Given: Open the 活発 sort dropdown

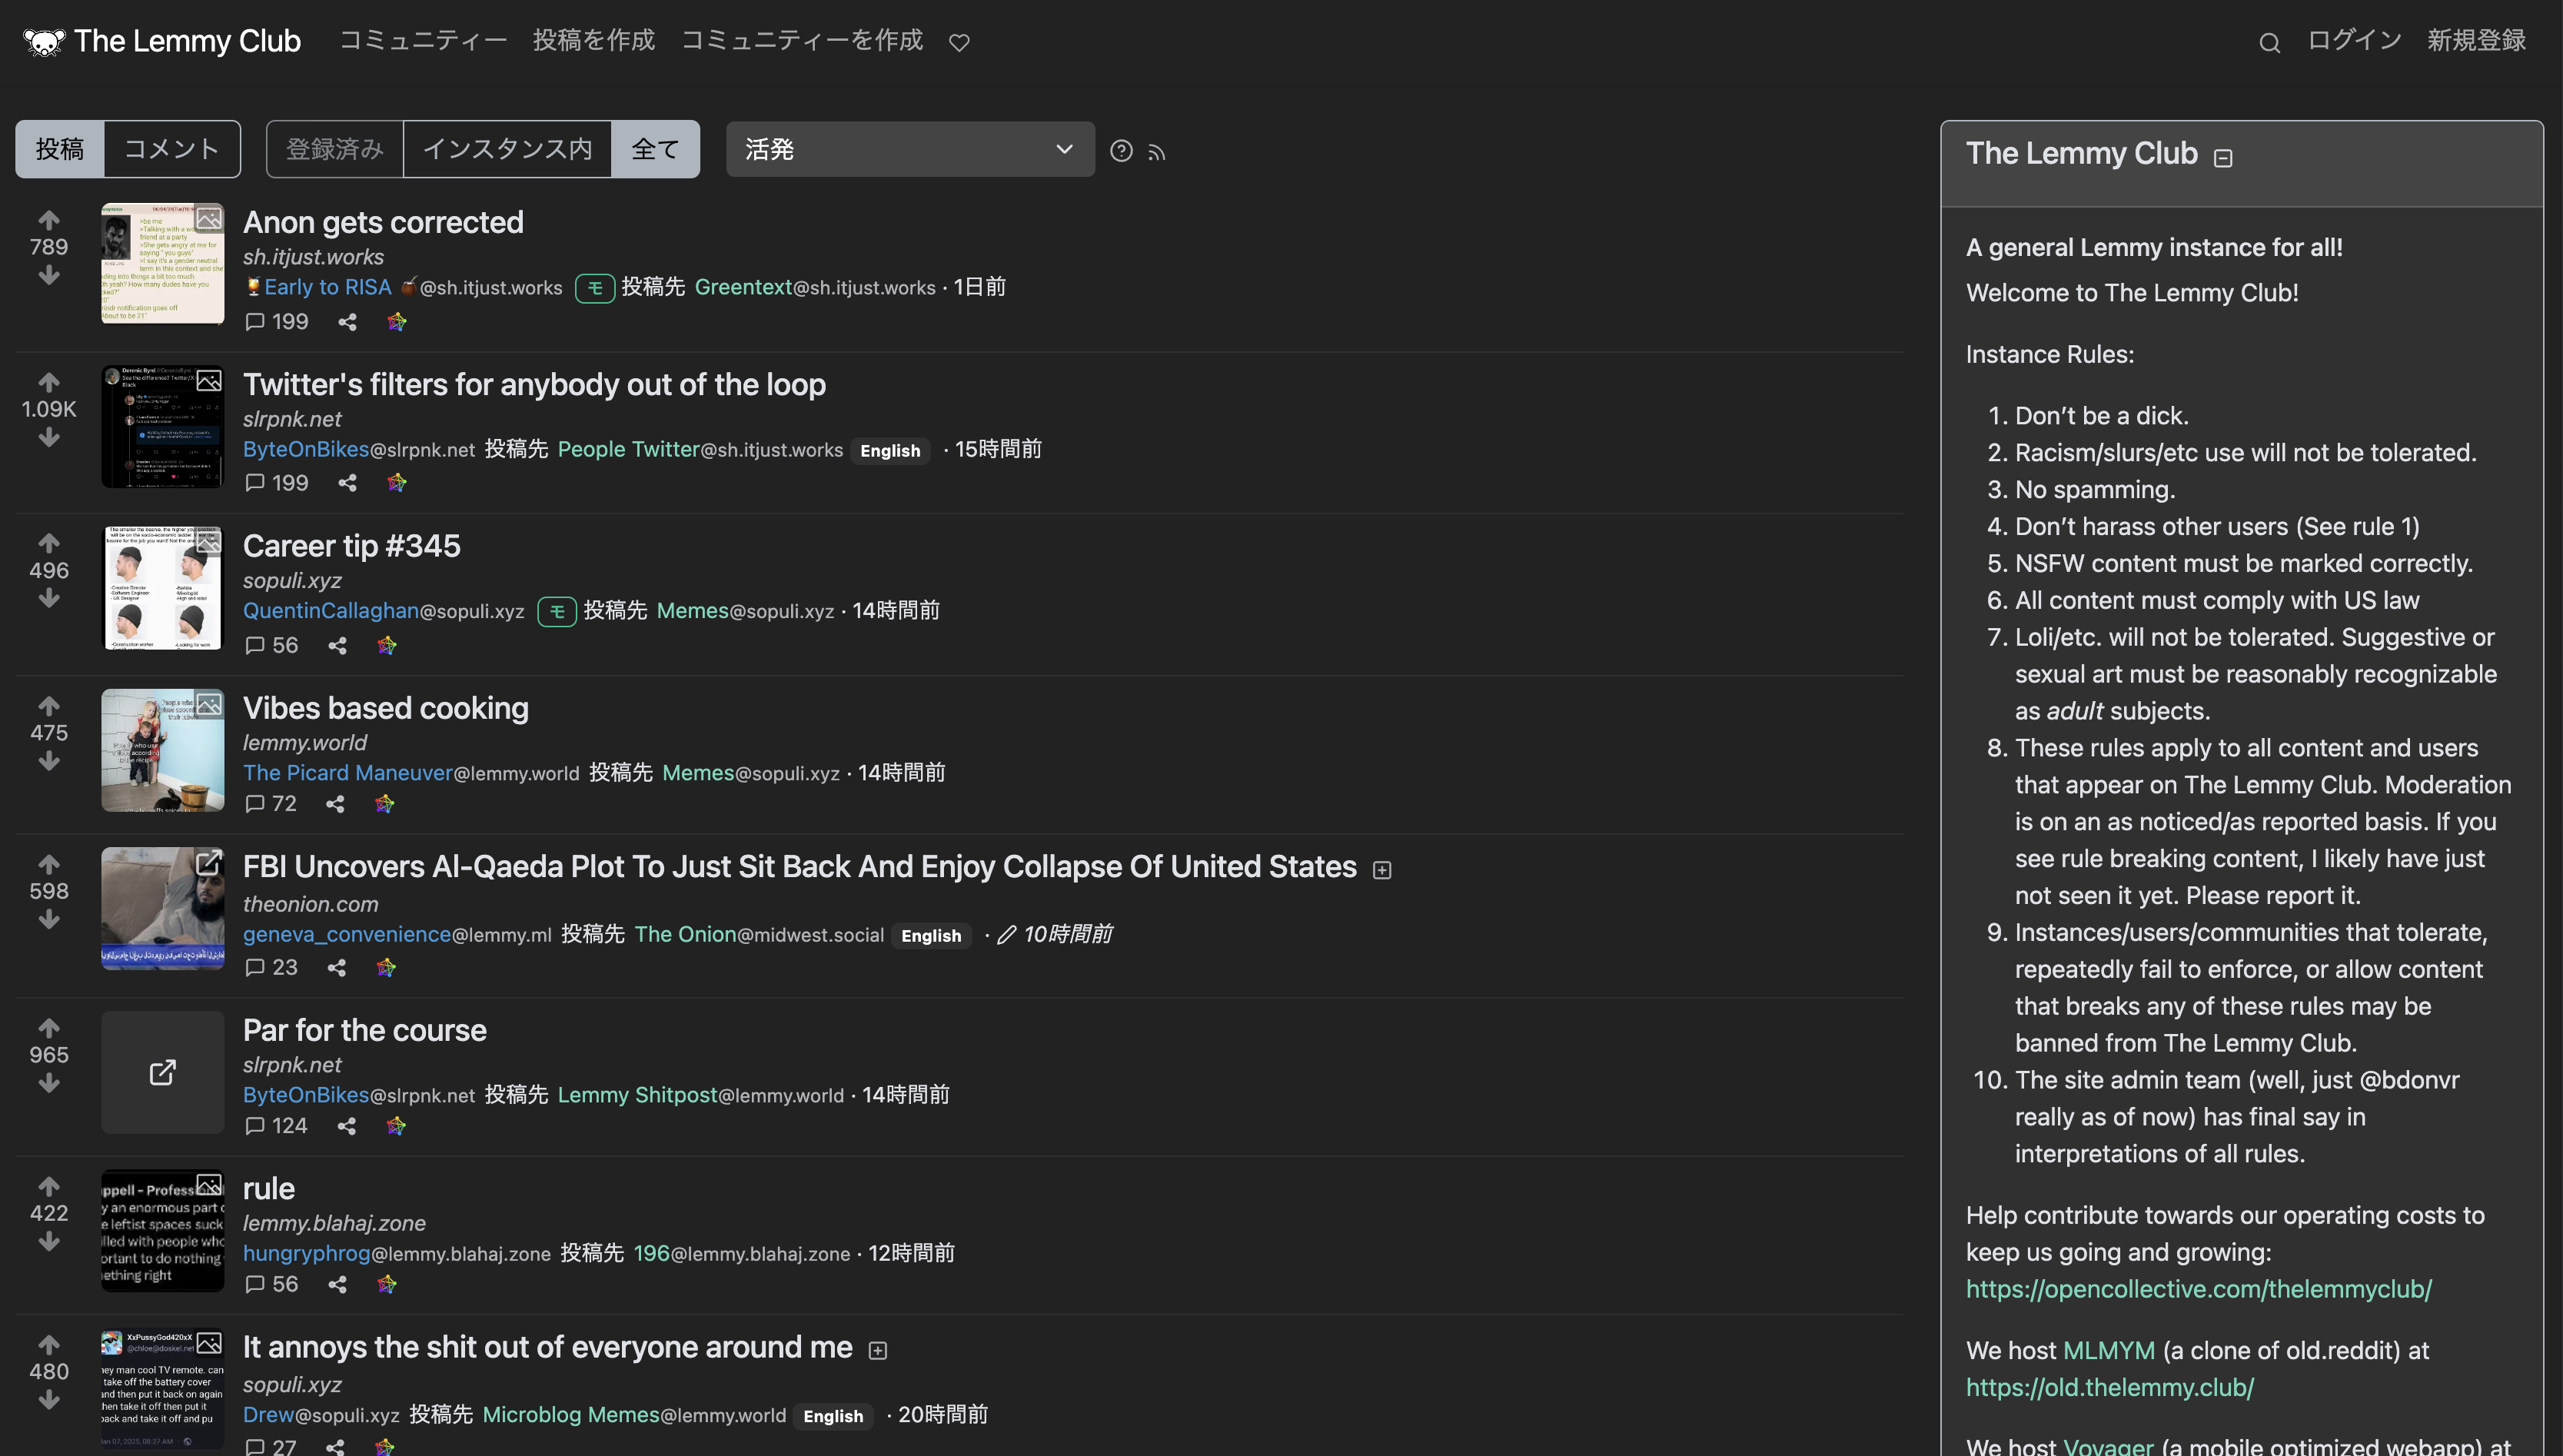Looking at the screenshot, I should pyautogui.click(x=909, y=149).
